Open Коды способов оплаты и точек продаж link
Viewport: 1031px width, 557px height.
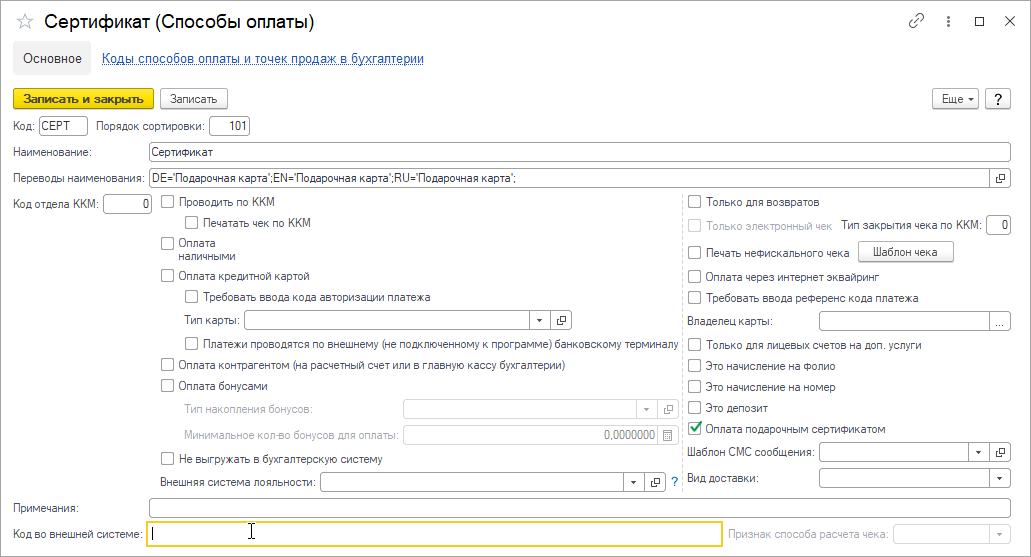[262, 59]
